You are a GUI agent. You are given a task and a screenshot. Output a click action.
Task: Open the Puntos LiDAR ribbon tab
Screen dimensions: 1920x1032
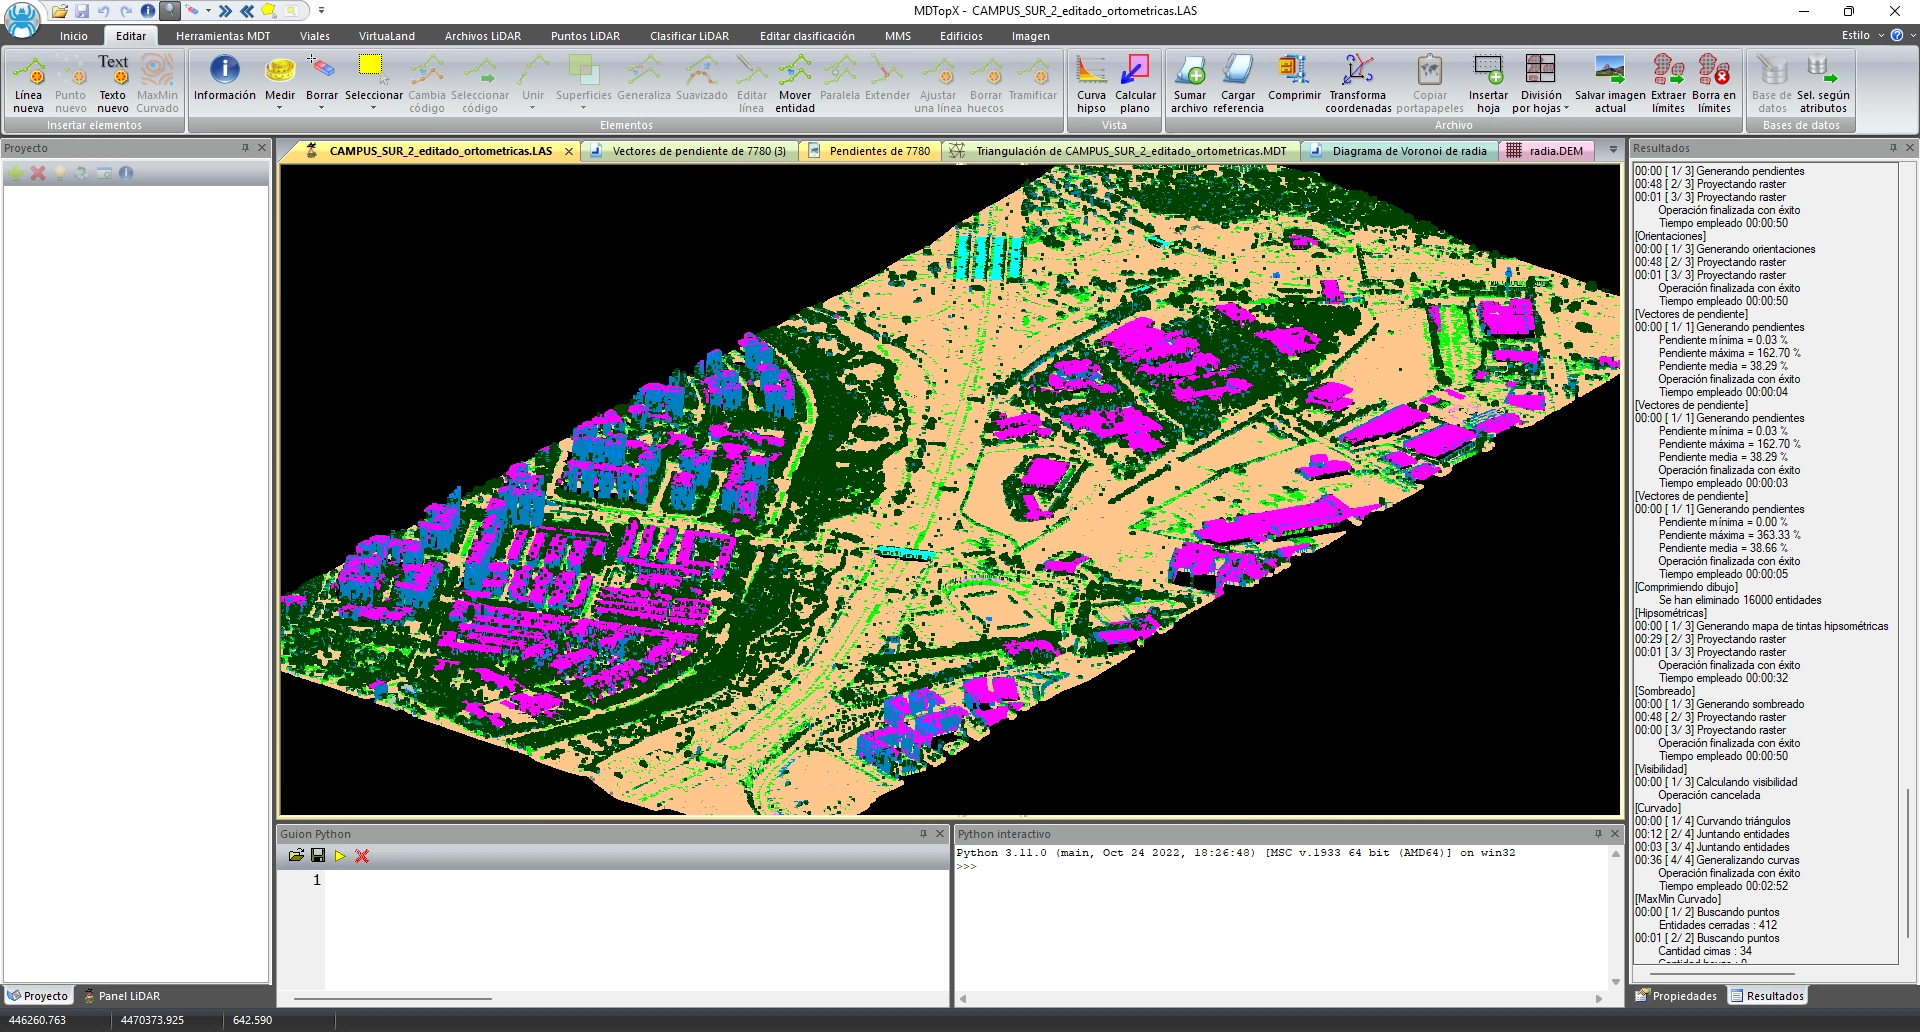click(x=585, y=36)
